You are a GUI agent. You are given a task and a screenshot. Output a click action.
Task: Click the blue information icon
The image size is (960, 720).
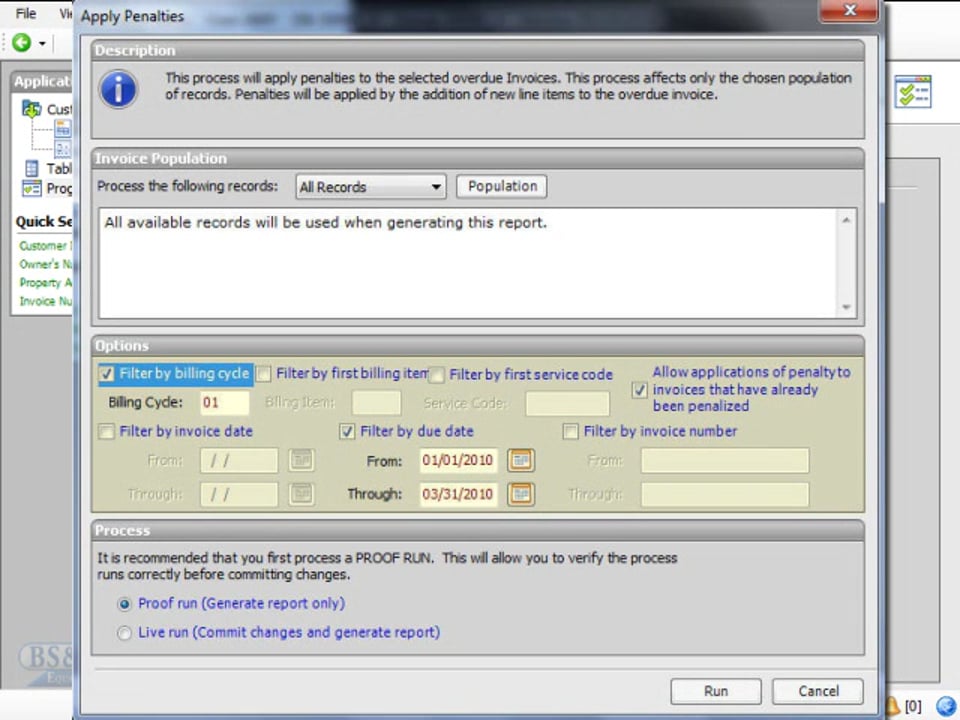pos(118,89)
